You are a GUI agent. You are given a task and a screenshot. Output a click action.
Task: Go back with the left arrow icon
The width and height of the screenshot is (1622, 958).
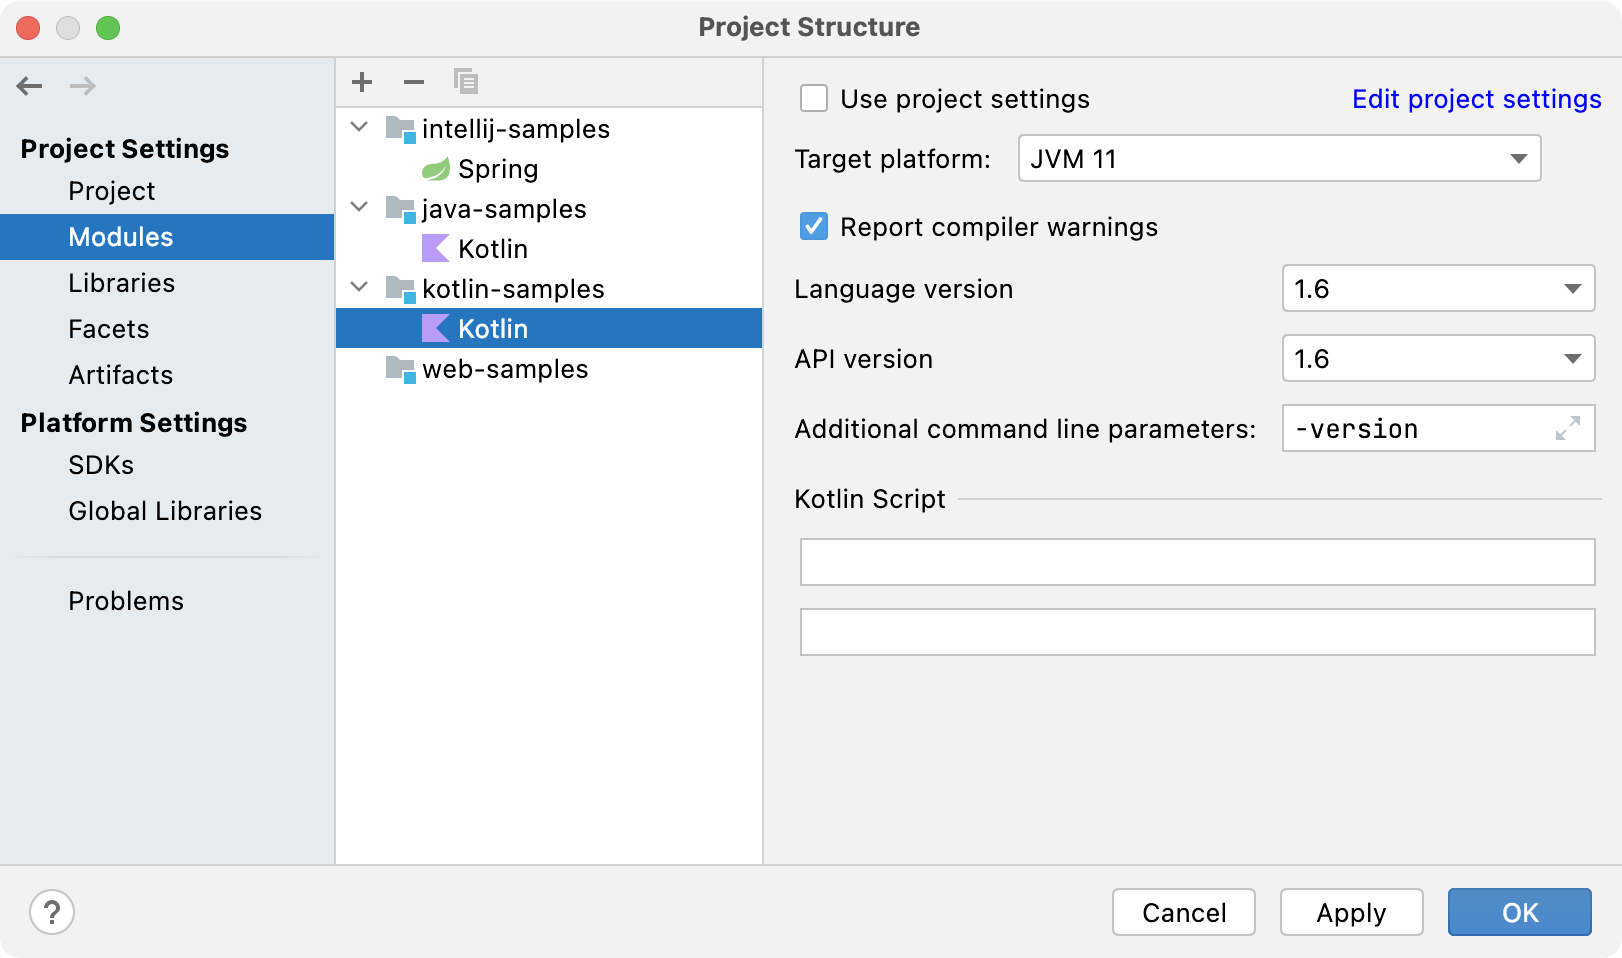(30, 86)
